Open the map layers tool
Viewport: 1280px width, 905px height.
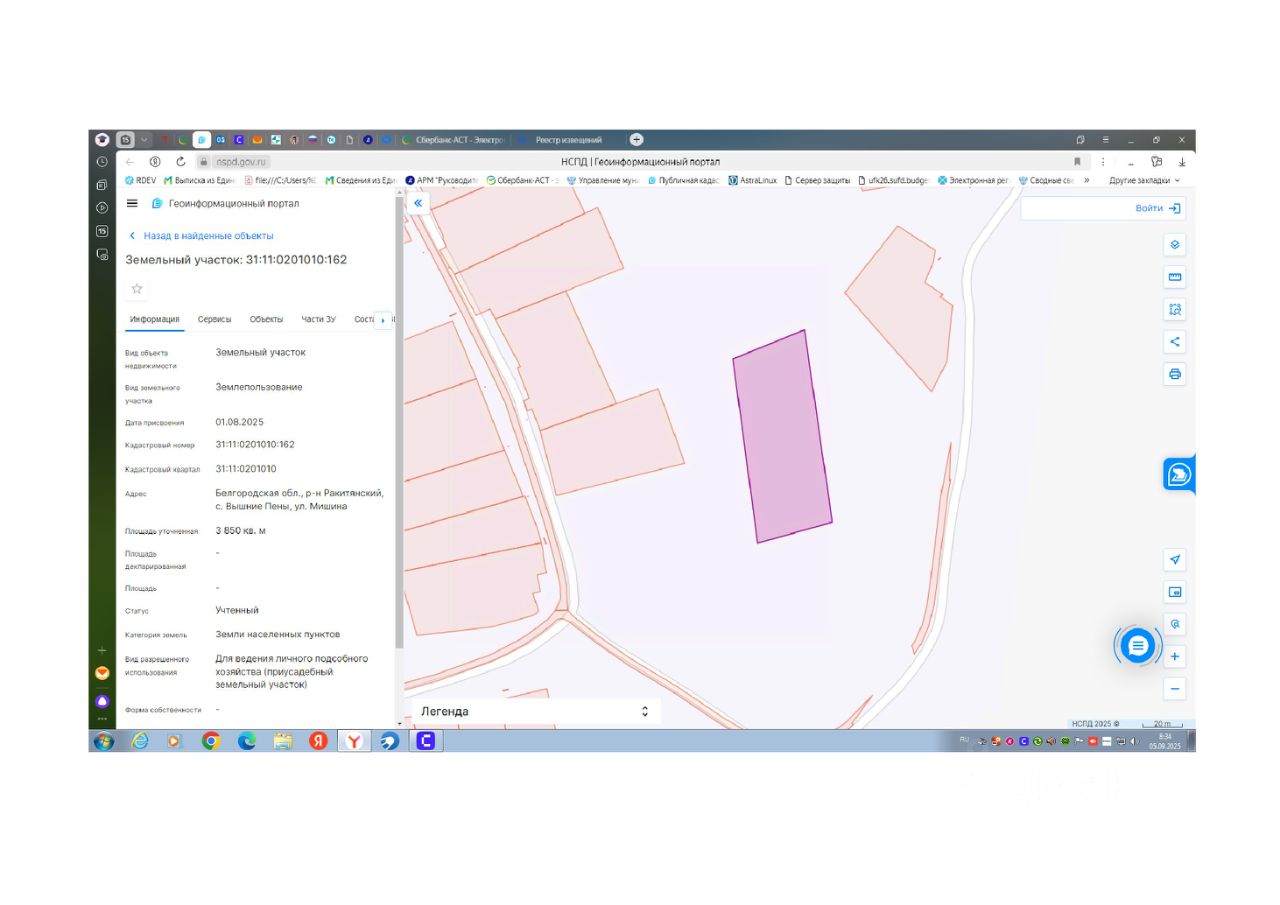(x=1175, y=245)
